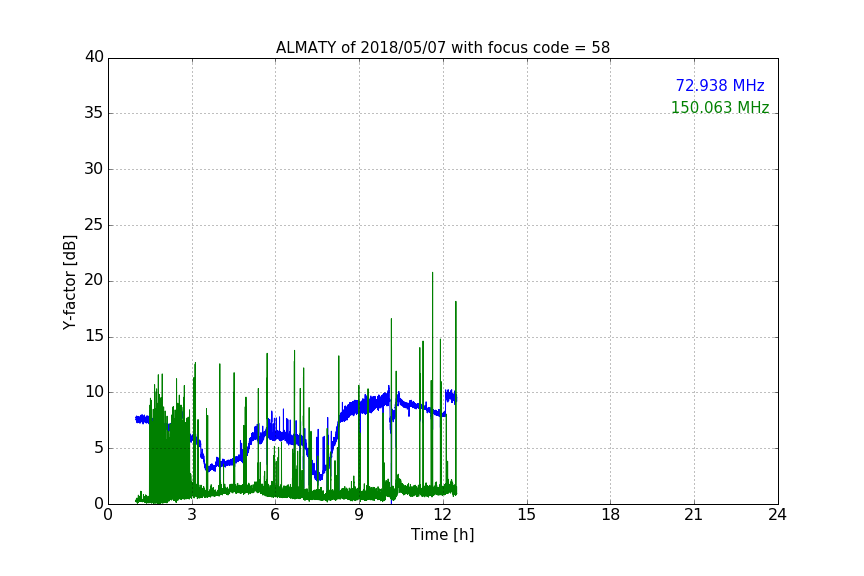Click the dense green burst between hours 1 and 3
864x576 pixels.
pos(170,441)
